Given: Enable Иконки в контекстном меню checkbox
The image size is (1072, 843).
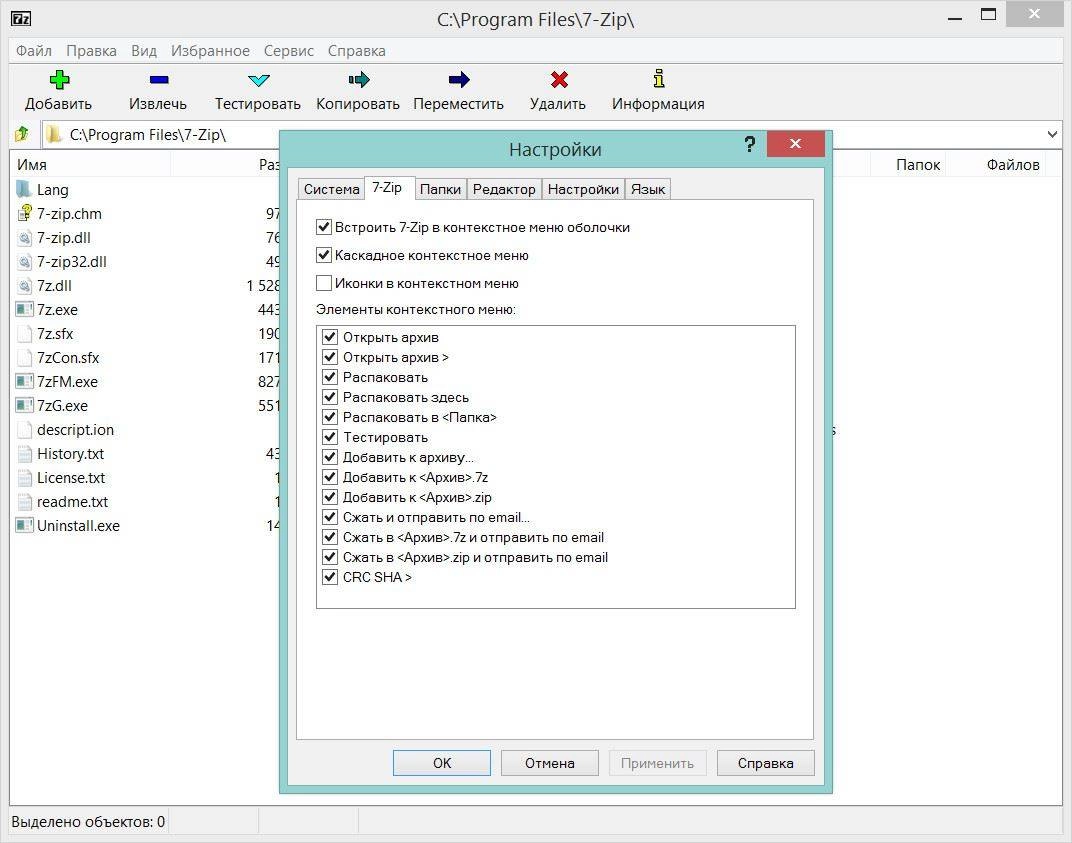Looking at the screenshot, I should (324, 283).
